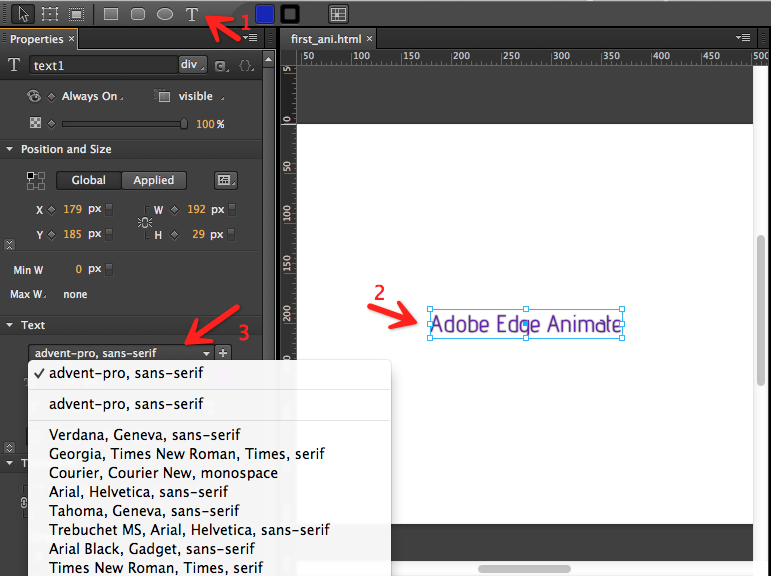Click the class 'C' icon beside div
This screenshot has width=771, height=576.
point(220,66)
